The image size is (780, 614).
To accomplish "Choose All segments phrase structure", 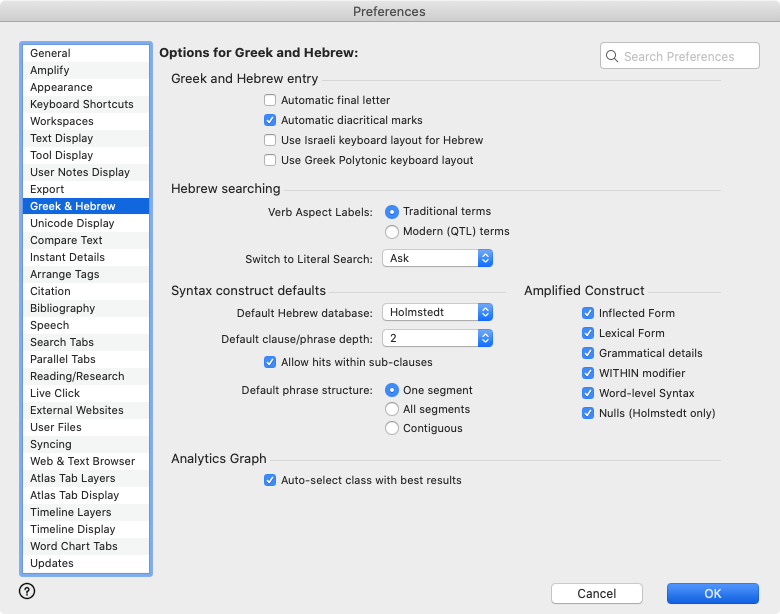I will (392, 409).
